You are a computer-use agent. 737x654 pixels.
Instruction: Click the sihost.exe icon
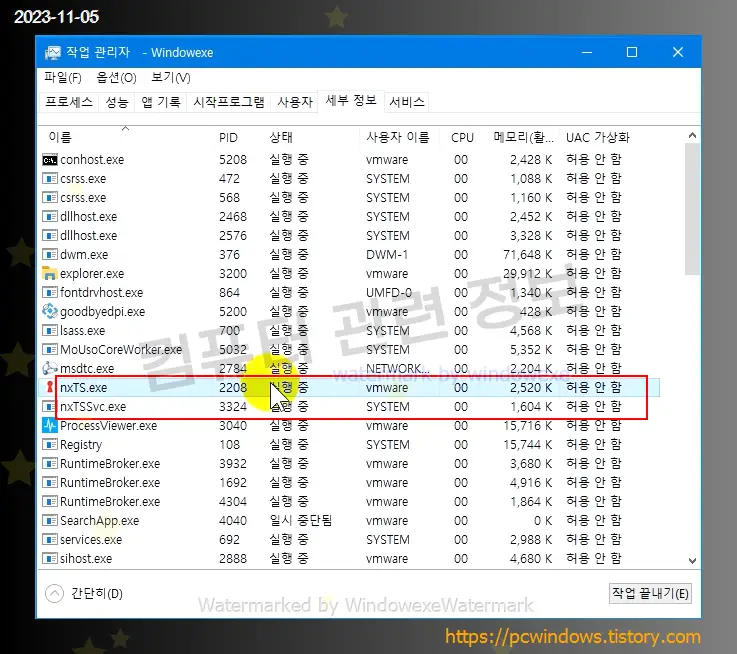pyautogui.click(x=50, y=559)
